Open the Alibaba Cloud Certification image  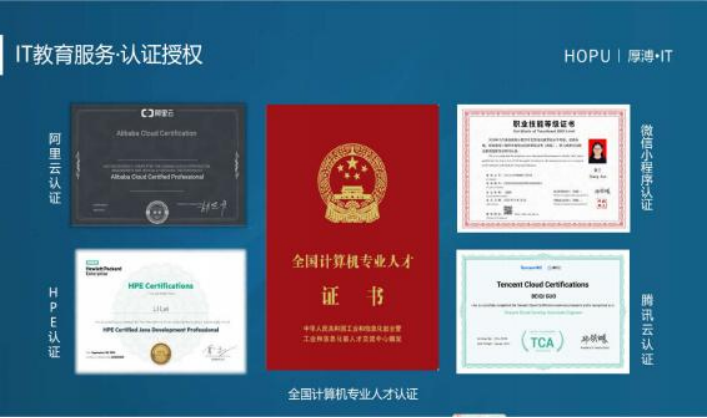coord(158,164)
